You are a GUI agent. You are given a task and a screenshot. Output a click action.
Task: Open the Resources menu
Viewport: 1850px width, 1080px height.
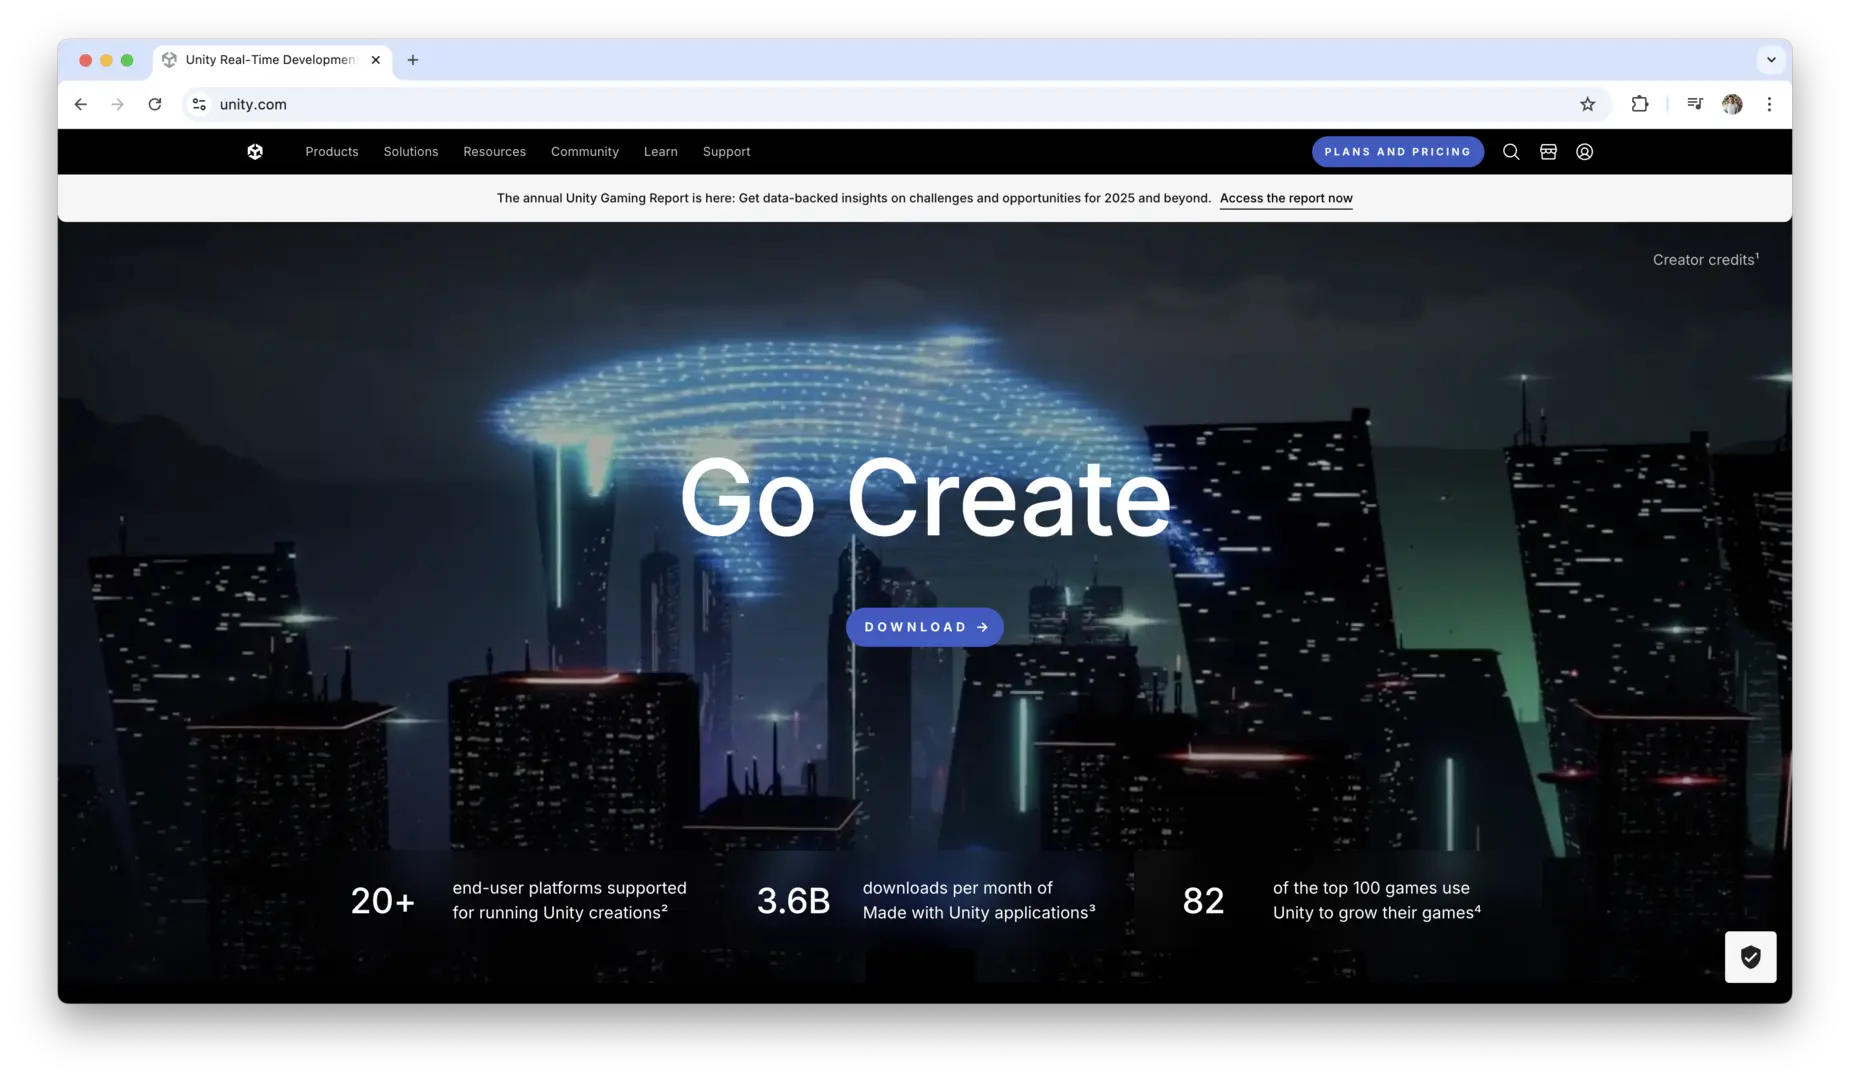click(495, 152)
